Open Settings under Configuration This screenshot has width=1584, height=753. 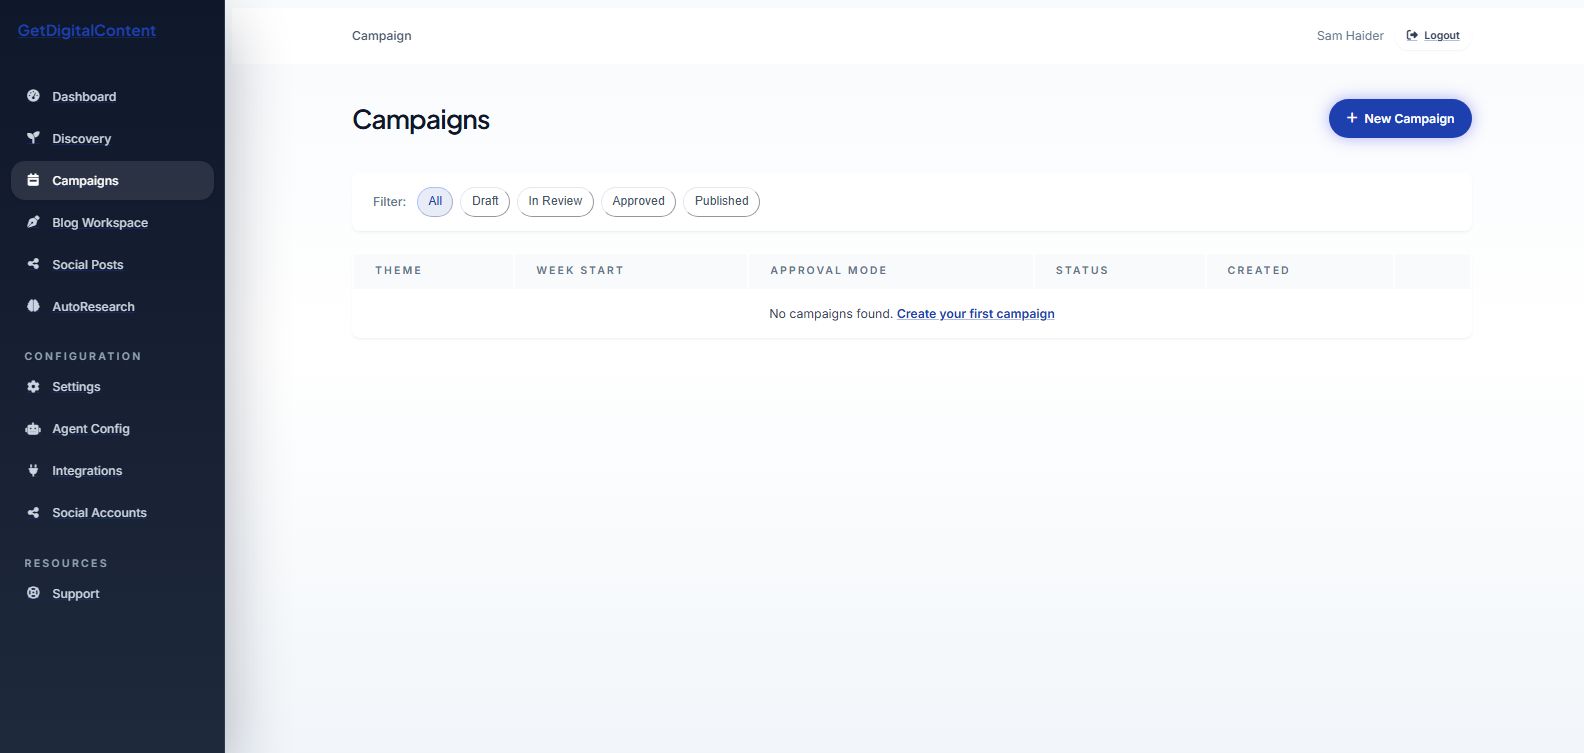pyautogui.click(x=112, y=386)
